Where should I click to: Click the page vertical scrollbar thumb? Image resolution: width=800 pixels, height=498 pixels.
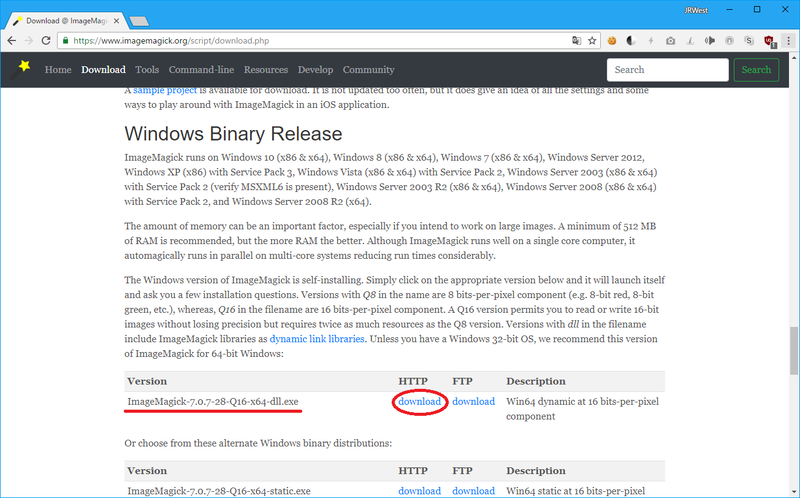coord(794,351)
